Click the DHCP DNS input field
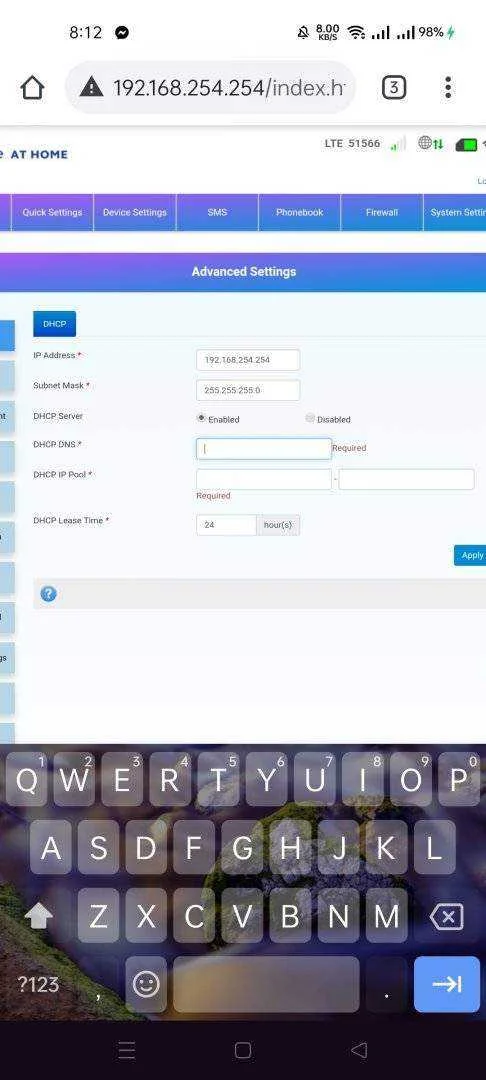Image resolution: width=486 pixels, height=1080 pixels. (x=264, y=449)
